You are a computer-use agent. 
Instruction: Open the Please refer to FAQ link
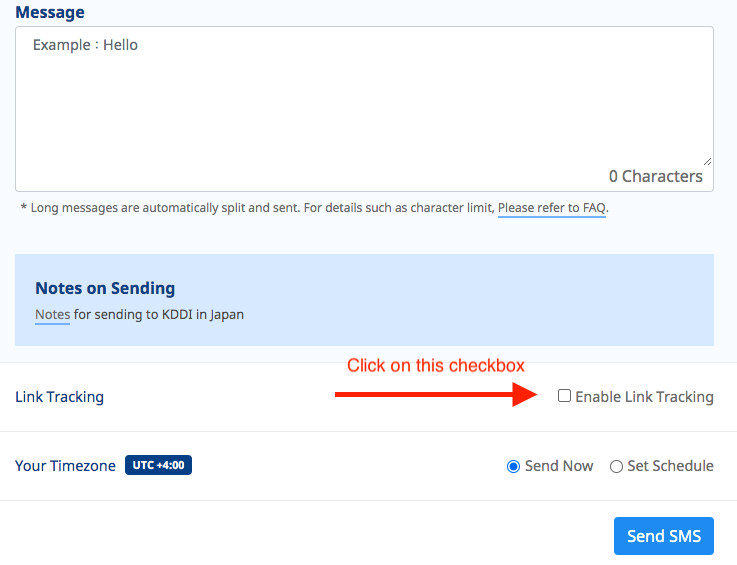(x=552, y=208)
